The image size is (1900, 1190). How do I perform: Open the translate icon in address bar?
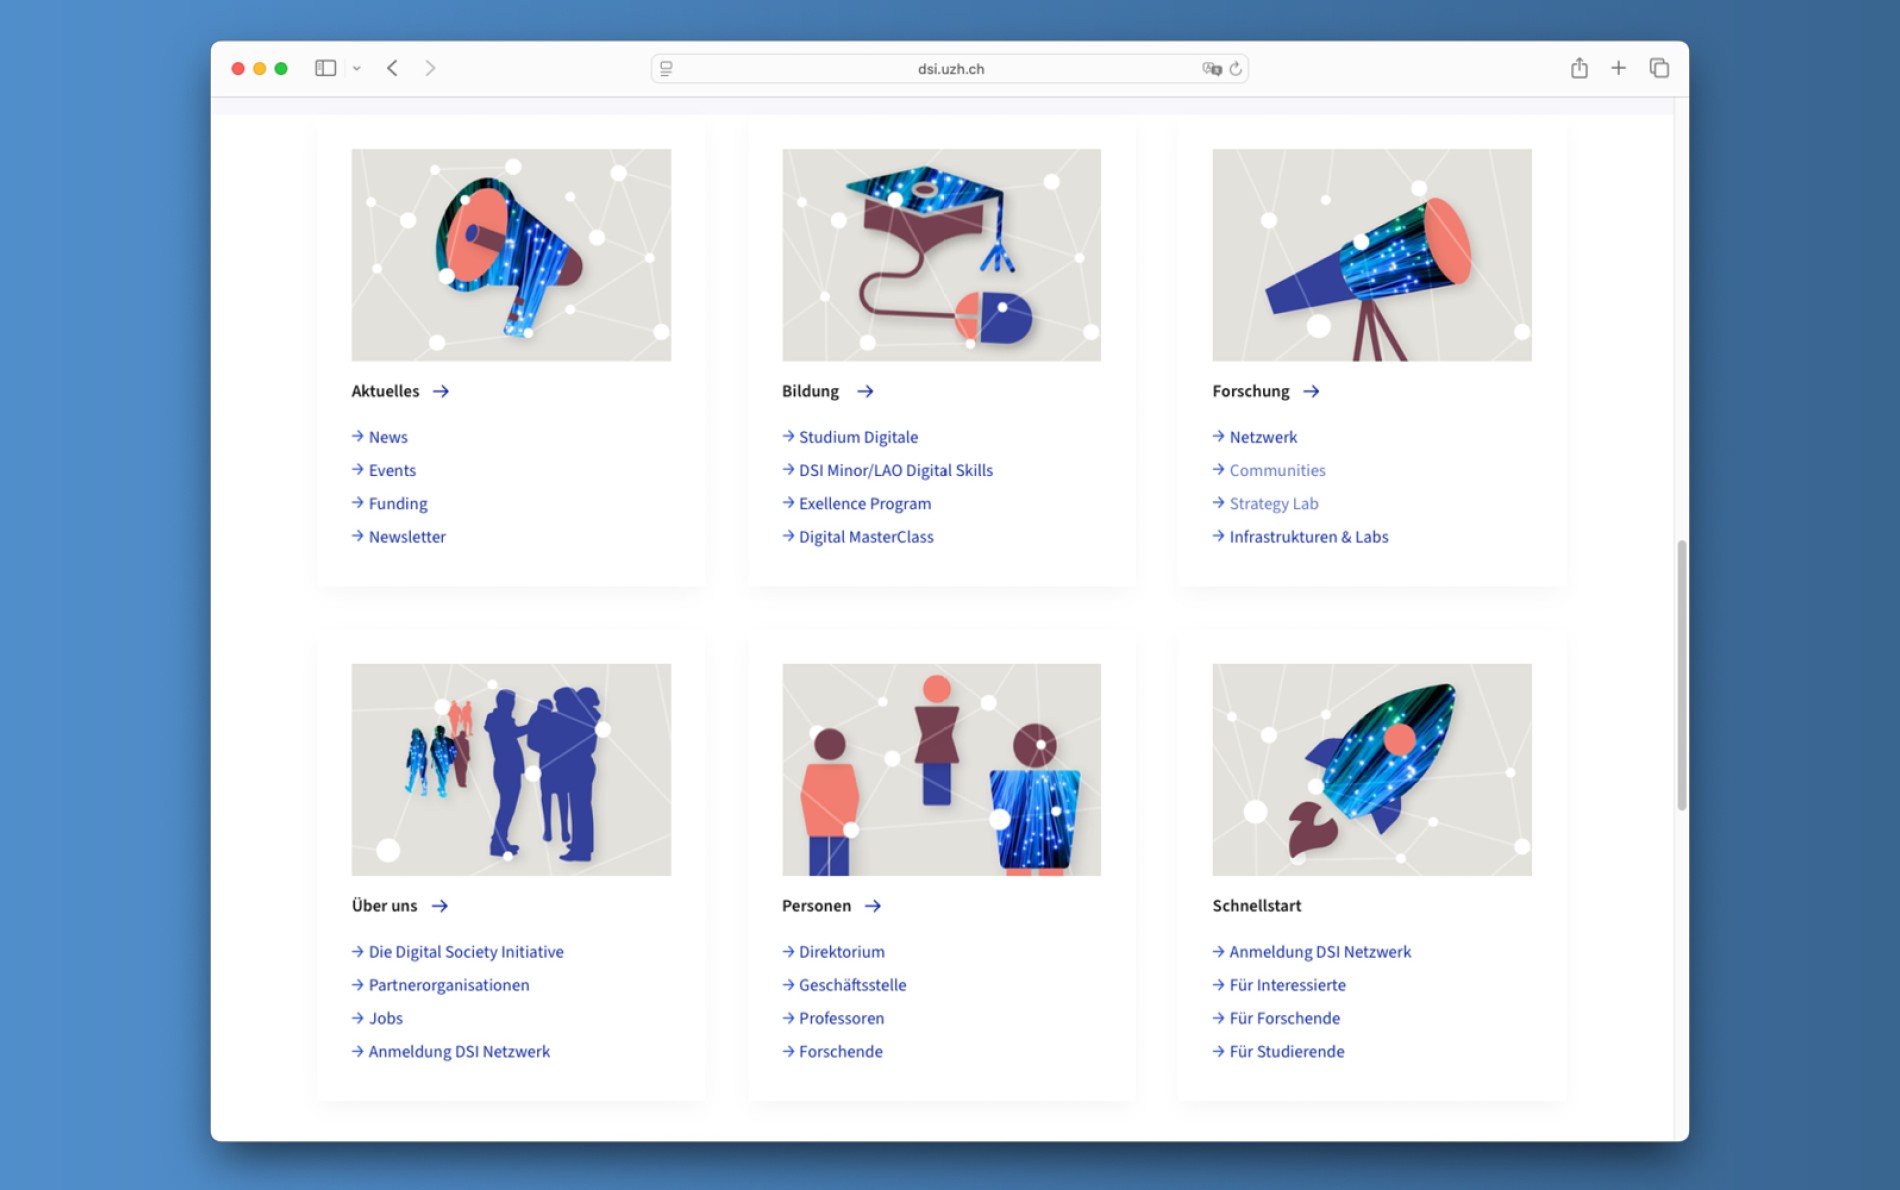(1211, 69)
